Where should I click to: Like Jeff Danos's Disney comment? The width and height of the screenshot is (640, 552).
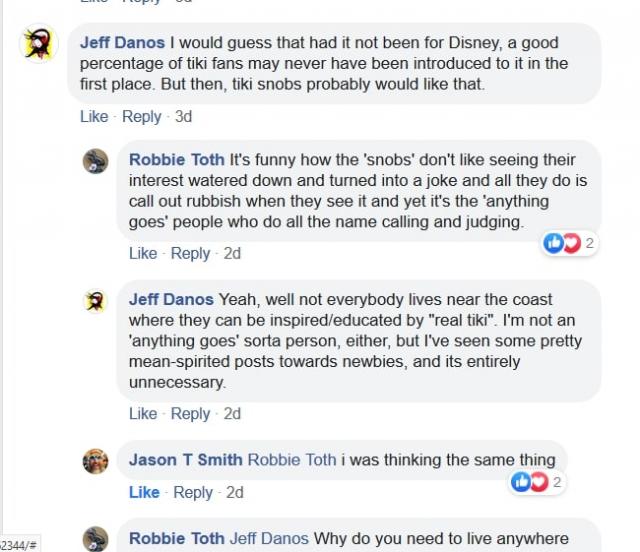pyautogui.click(x=93, y=116)
